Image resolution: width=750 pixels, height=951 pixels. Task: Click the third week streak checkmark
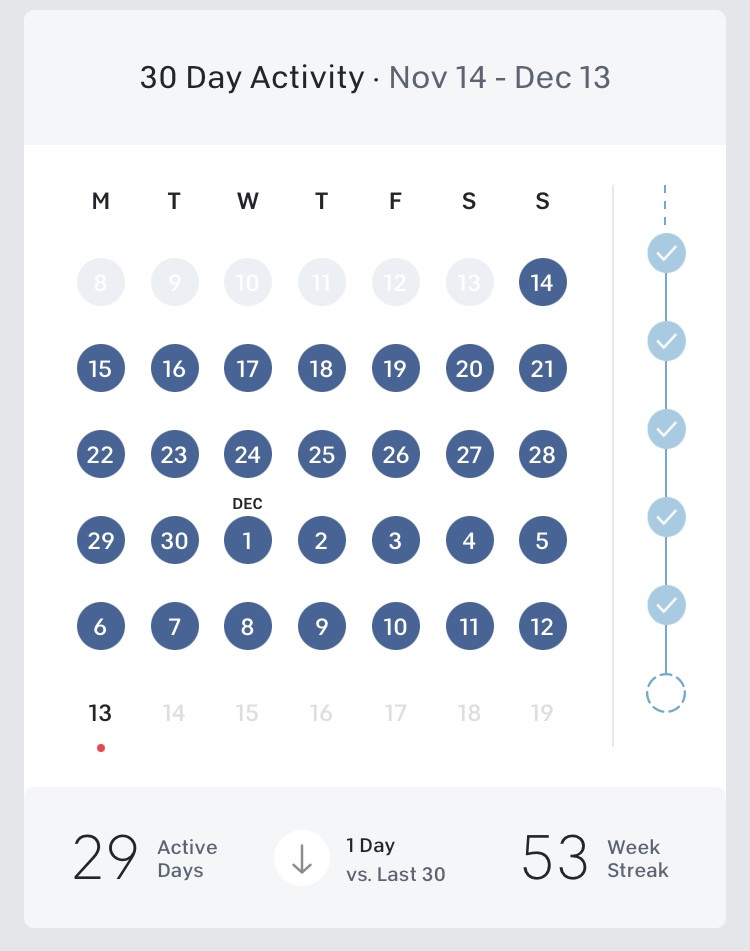coord(666,429)
